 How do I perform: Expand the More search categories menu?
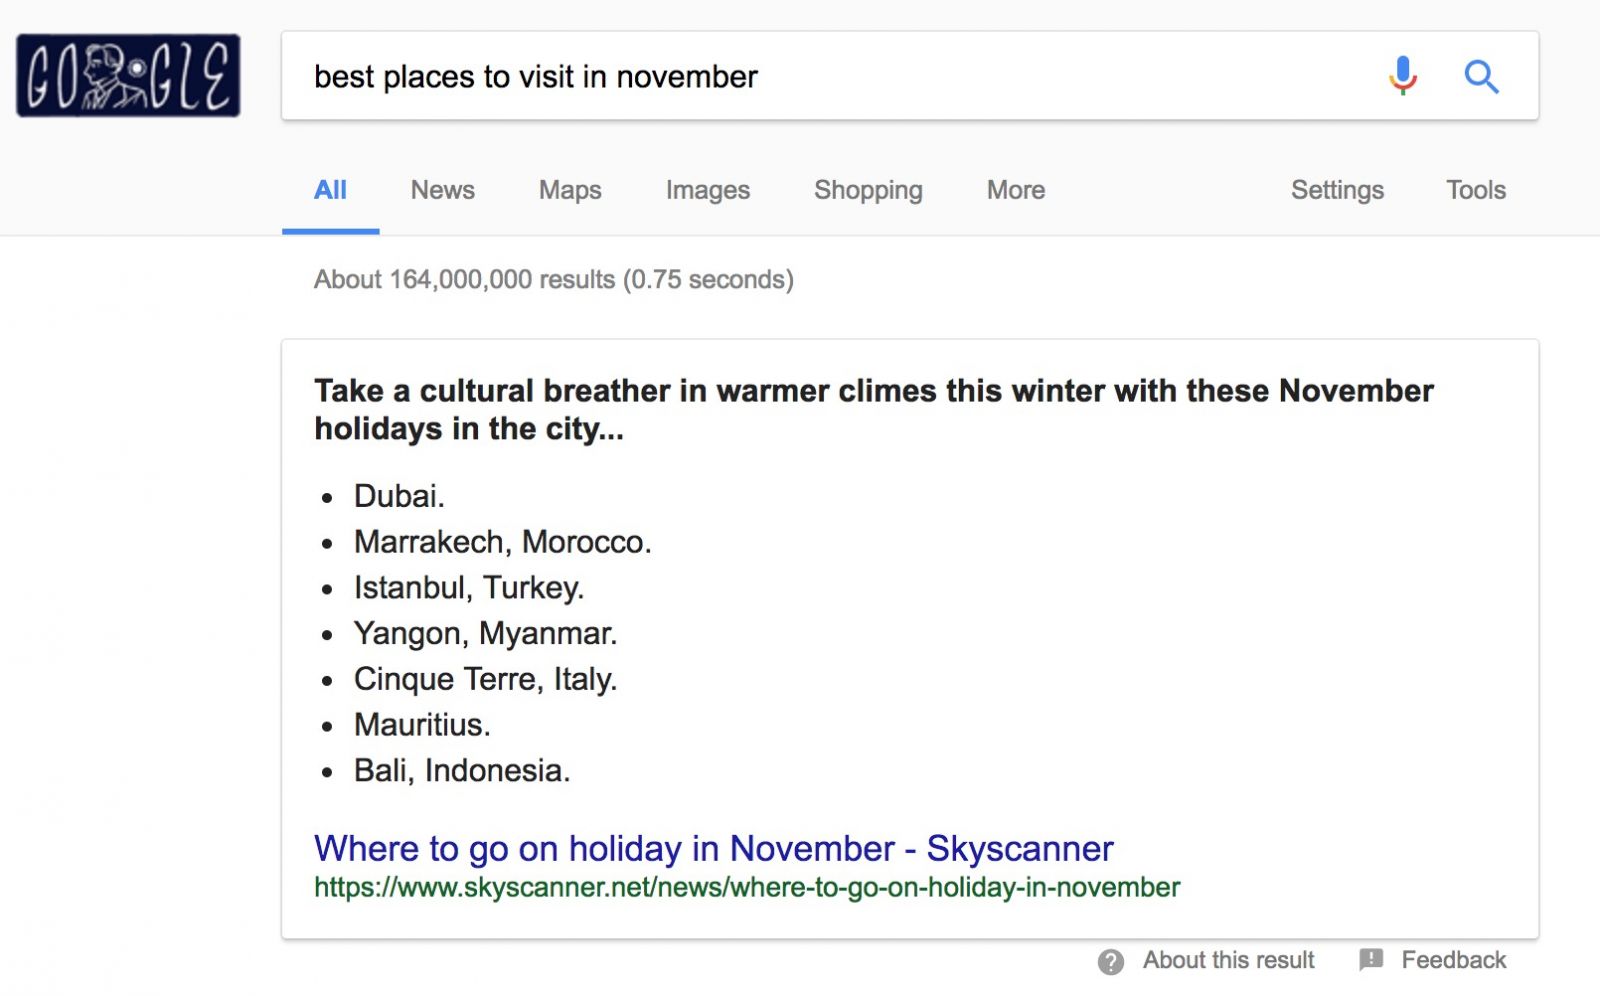click(1015, 190)
